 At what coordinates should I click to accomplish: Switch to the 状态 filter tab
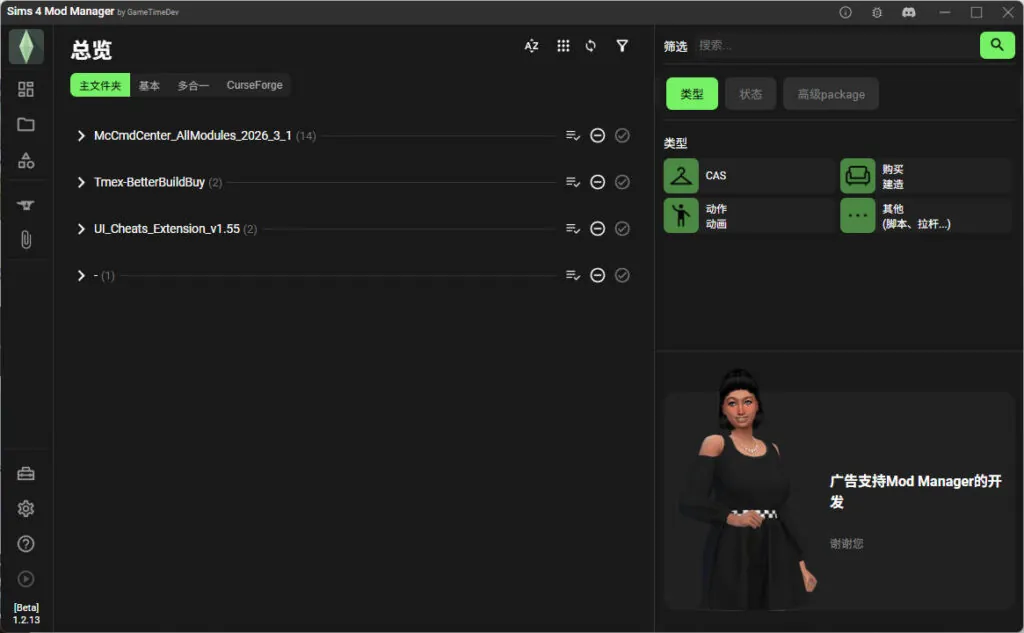(x=750, y=94)
